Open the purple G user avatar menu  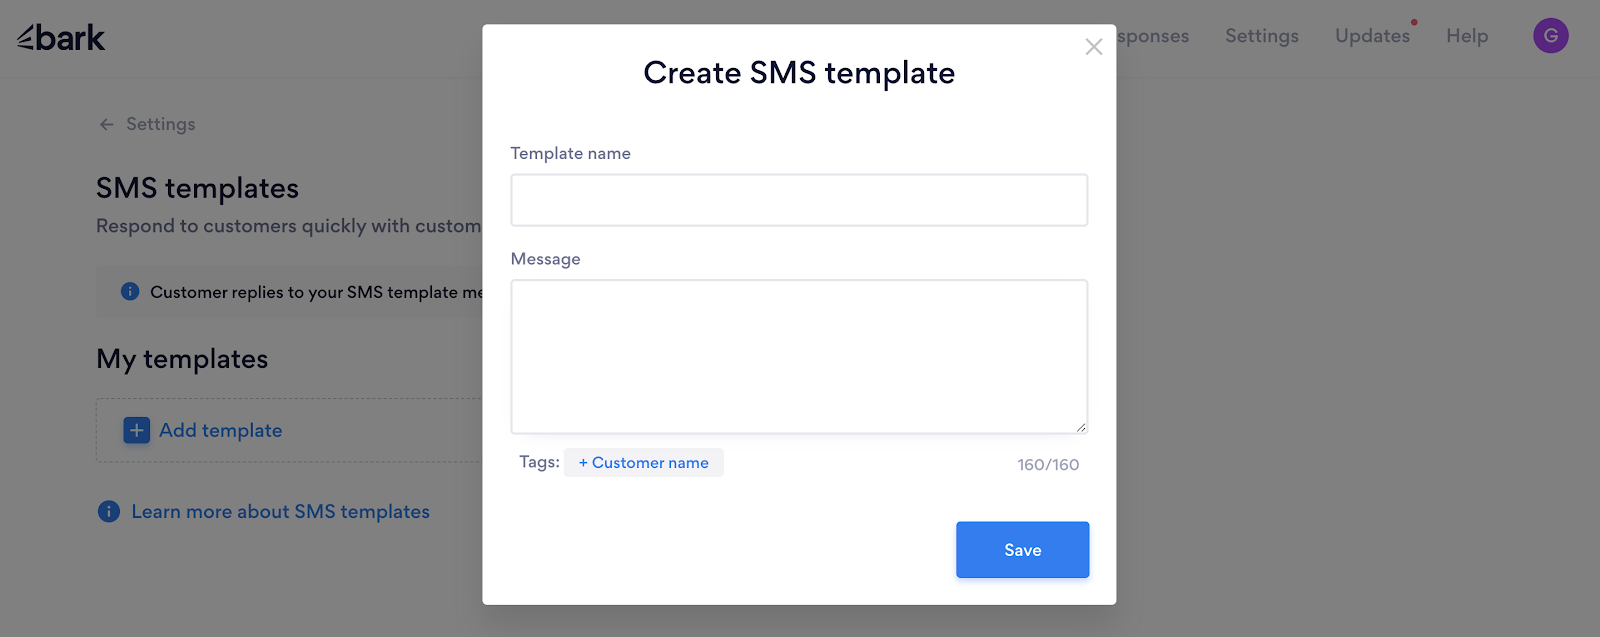coord(1550,36)
